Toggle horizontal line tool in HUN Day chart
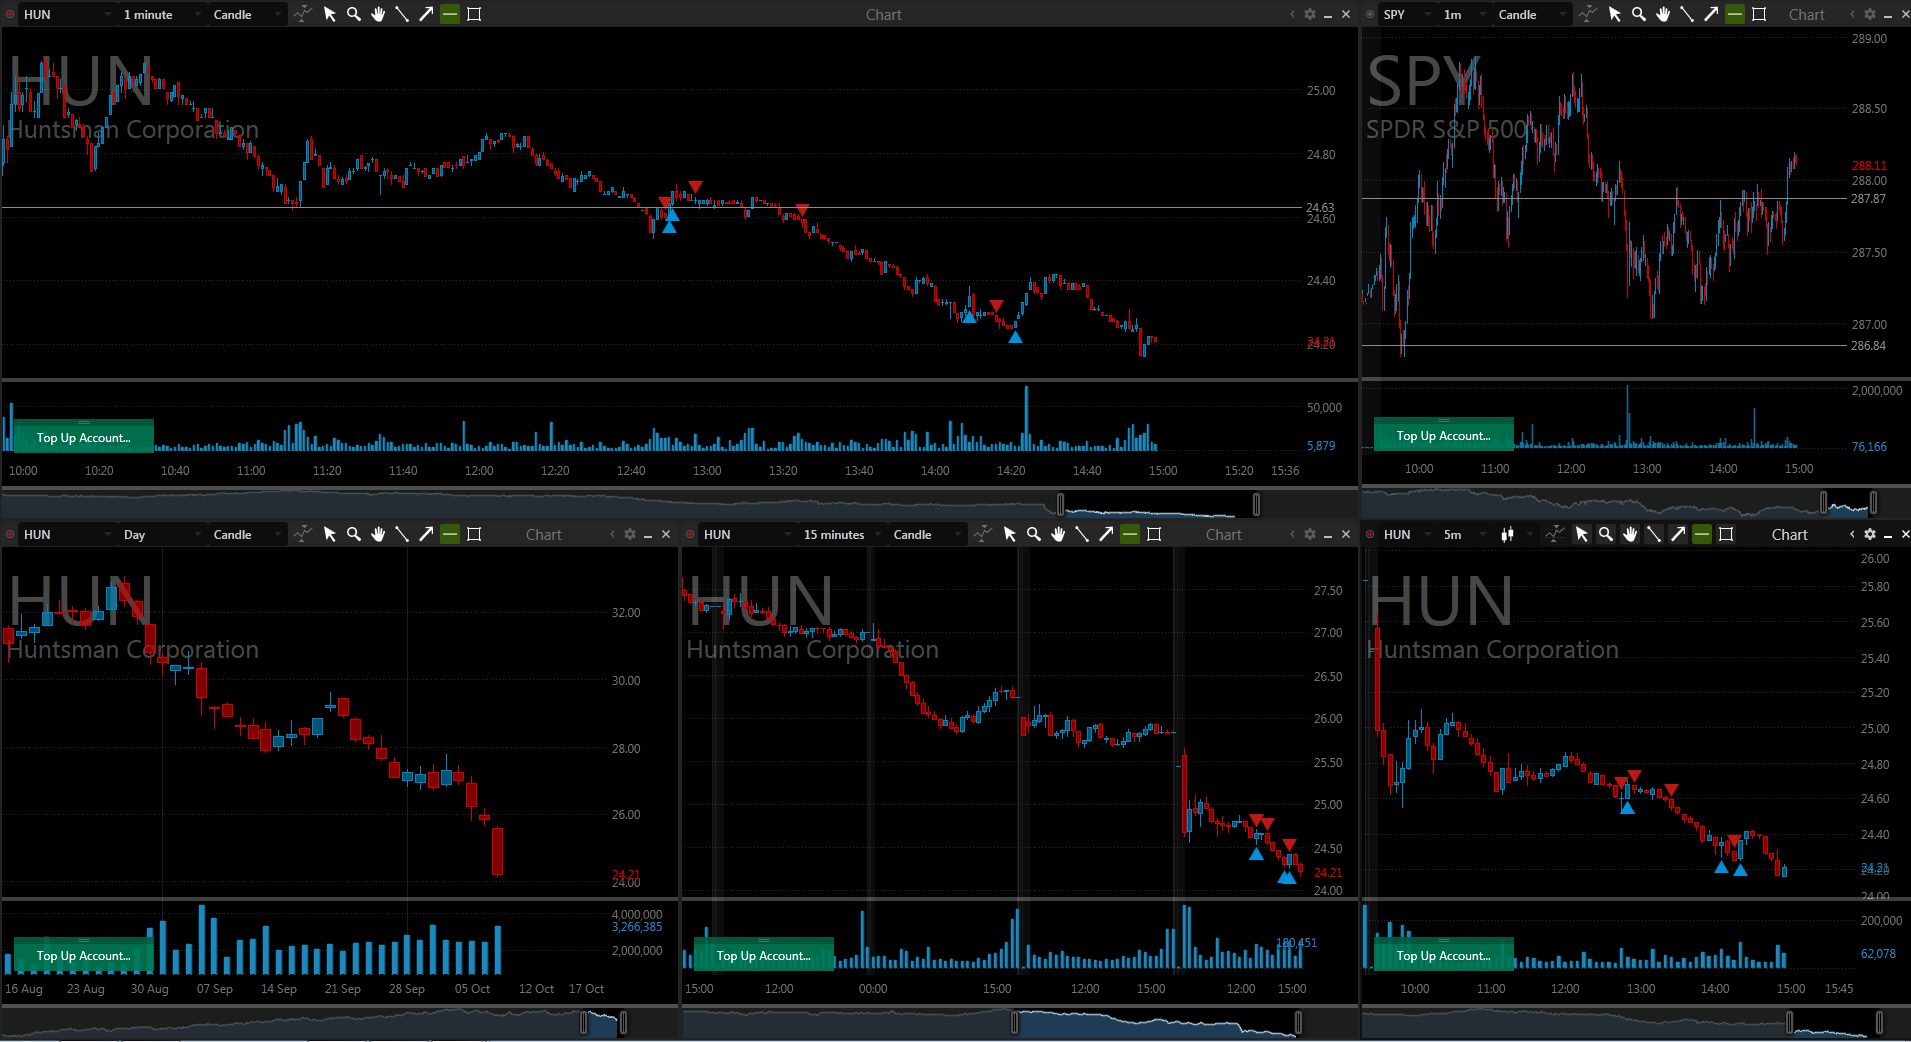This screenshot has height=1042, width=1911. pyautogui.click(x=450, y=534)
